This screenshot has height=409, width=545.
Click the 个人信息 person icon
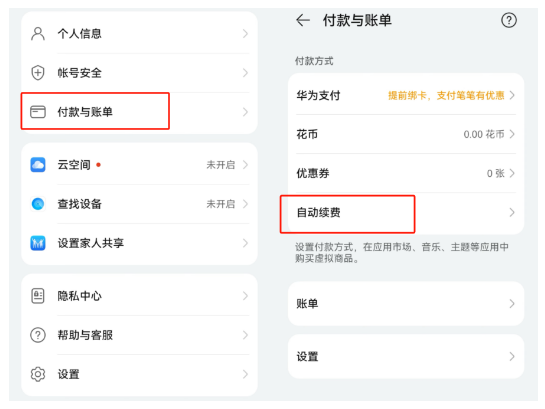click(38, 34)
